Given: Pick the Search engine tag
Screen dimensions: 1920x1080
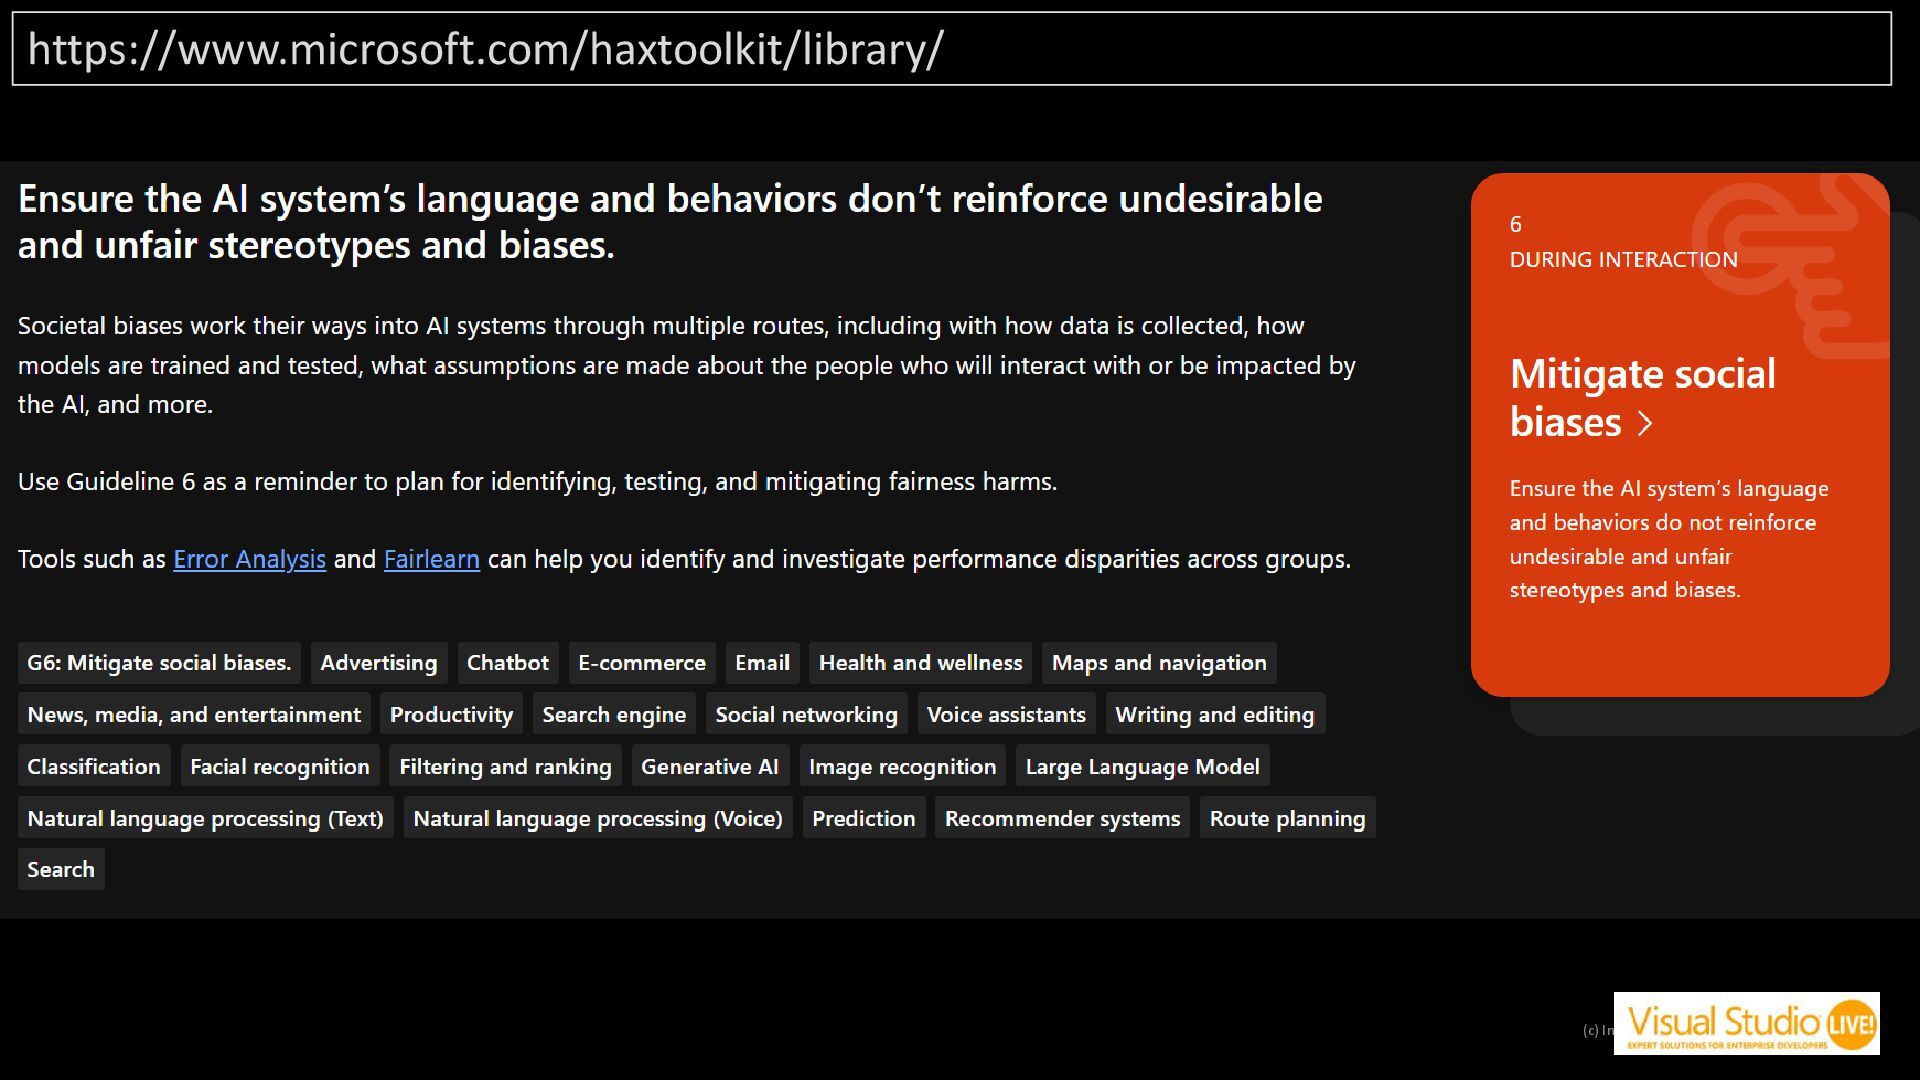Looking at the screenshot, I should tap(614, 714).
